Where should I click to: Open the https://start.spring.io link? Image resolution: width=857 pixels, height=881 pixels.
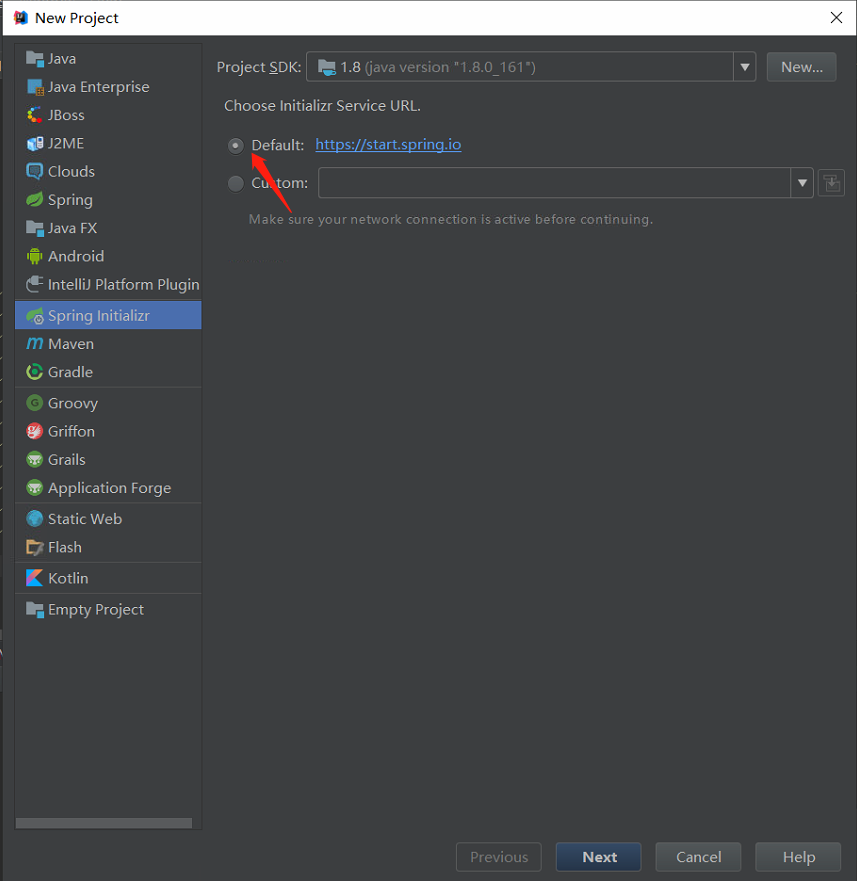pos(388,144)
